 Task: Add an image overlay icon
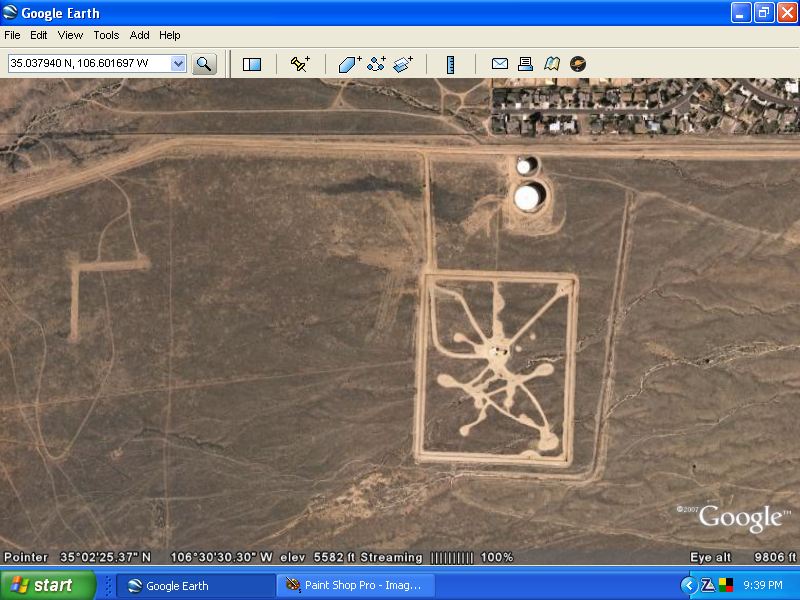[x=403, y=64]
